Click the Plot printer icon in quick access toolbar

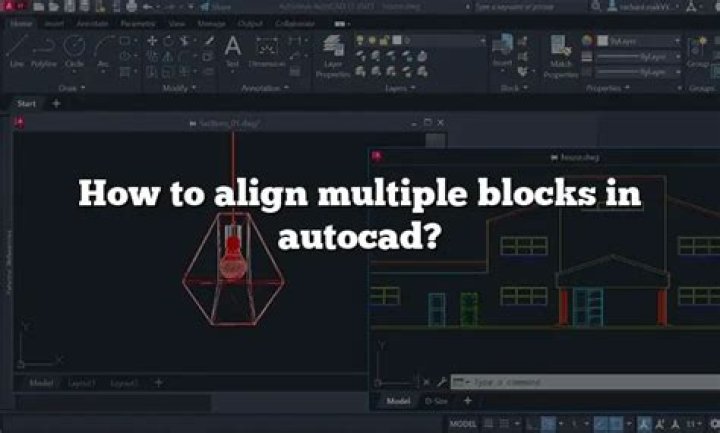point(131,6)
